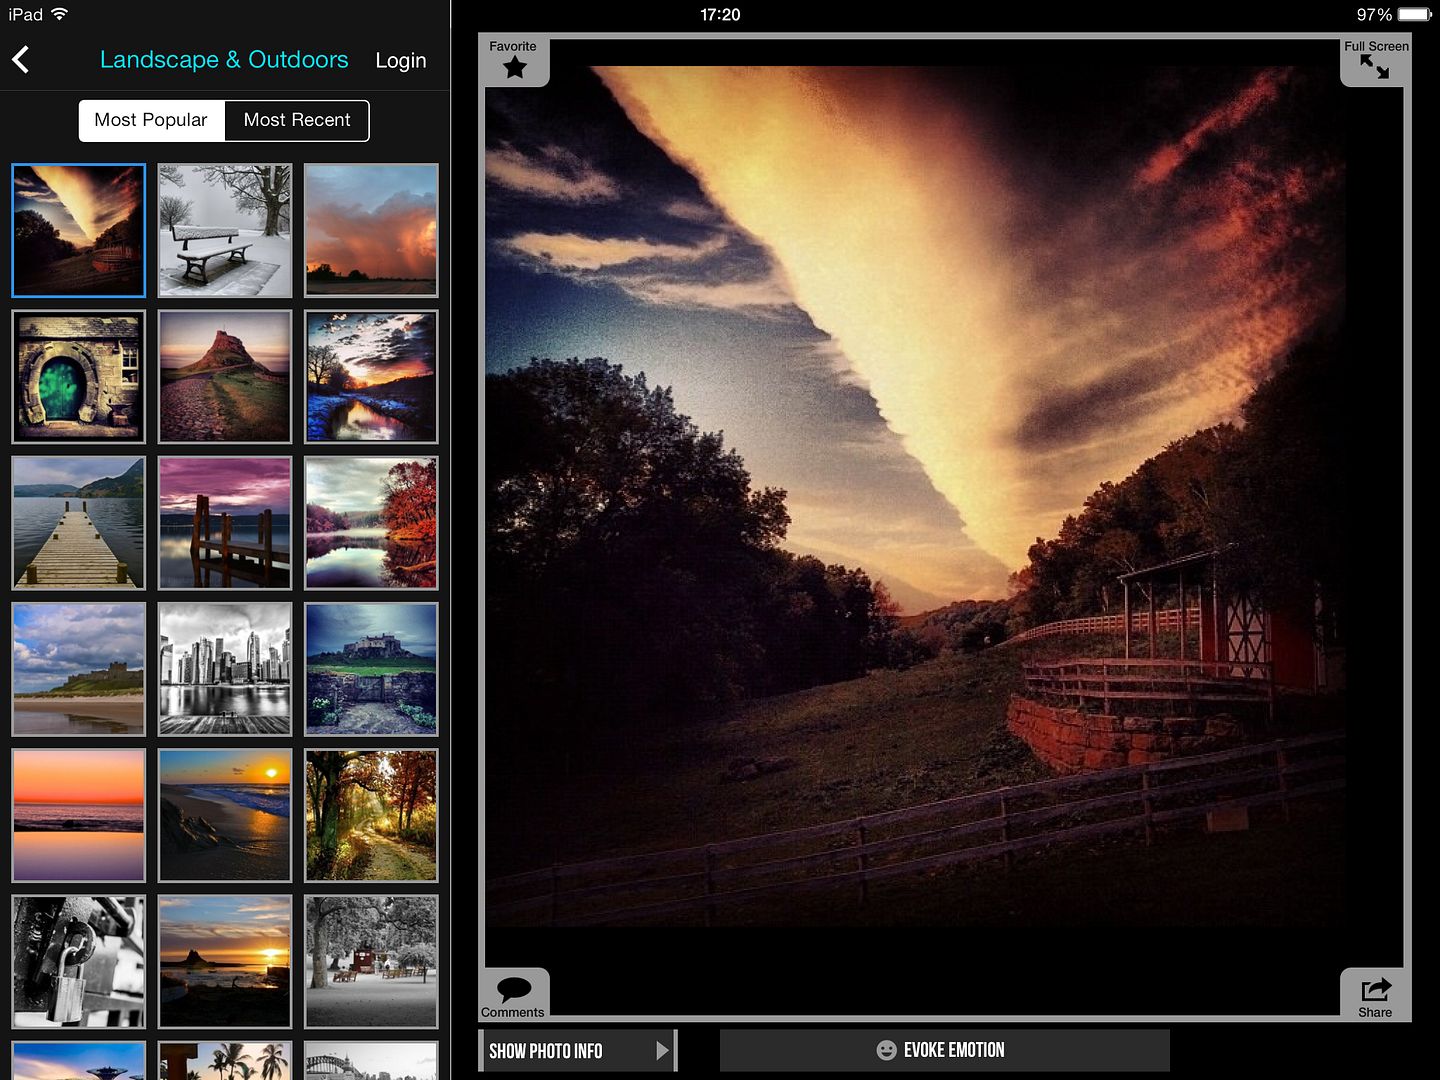Viewport: 1440px width, 1080px height.
Task: Tap the battery indicator in status bar
Action: [1414, 14]
